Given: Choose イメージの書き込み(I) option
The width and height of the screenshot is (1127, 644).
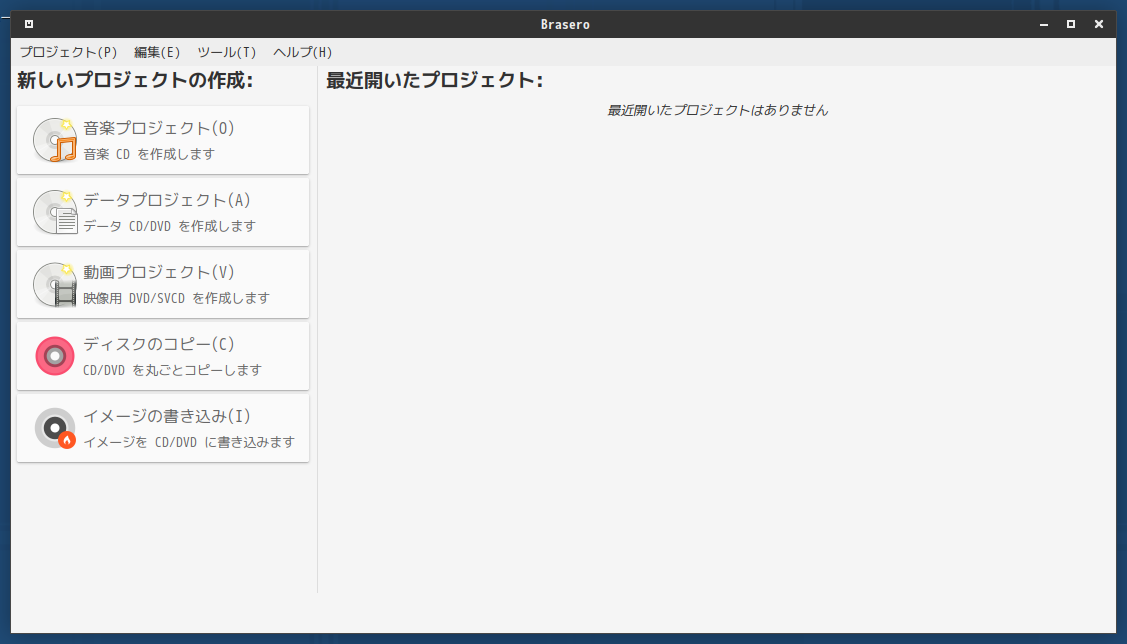Looking at the screenshot, I should coord(163,428).
